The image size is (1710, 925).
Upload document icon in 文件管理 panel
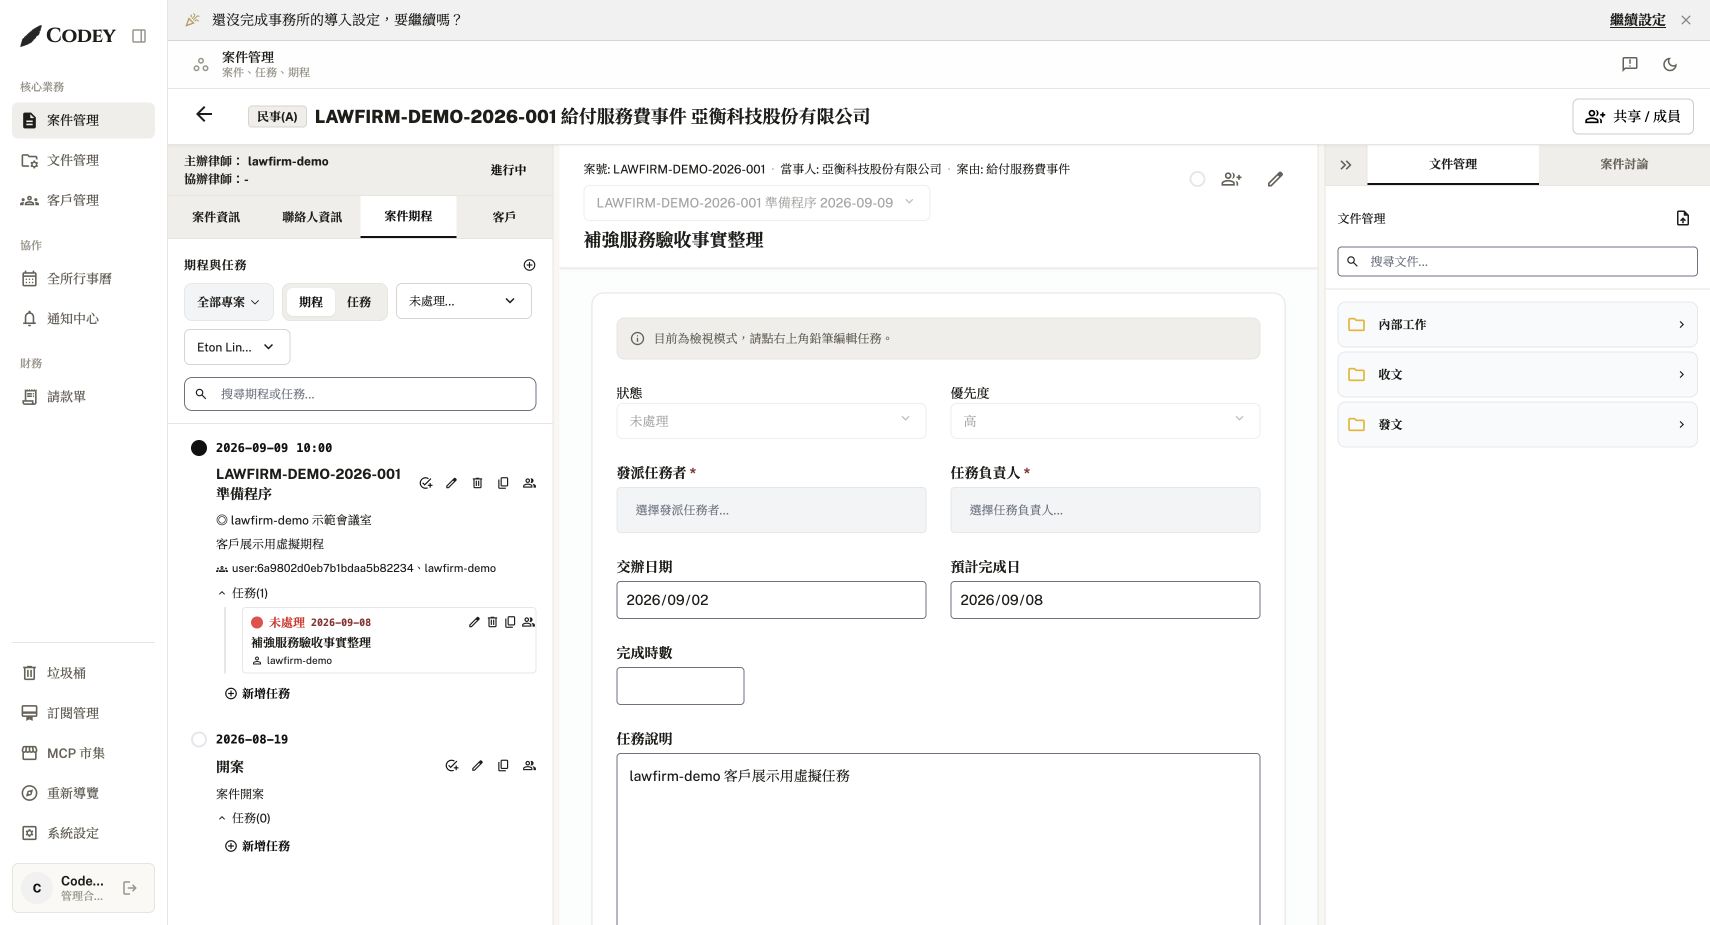pyautogui.click(x=1683, y=218)
